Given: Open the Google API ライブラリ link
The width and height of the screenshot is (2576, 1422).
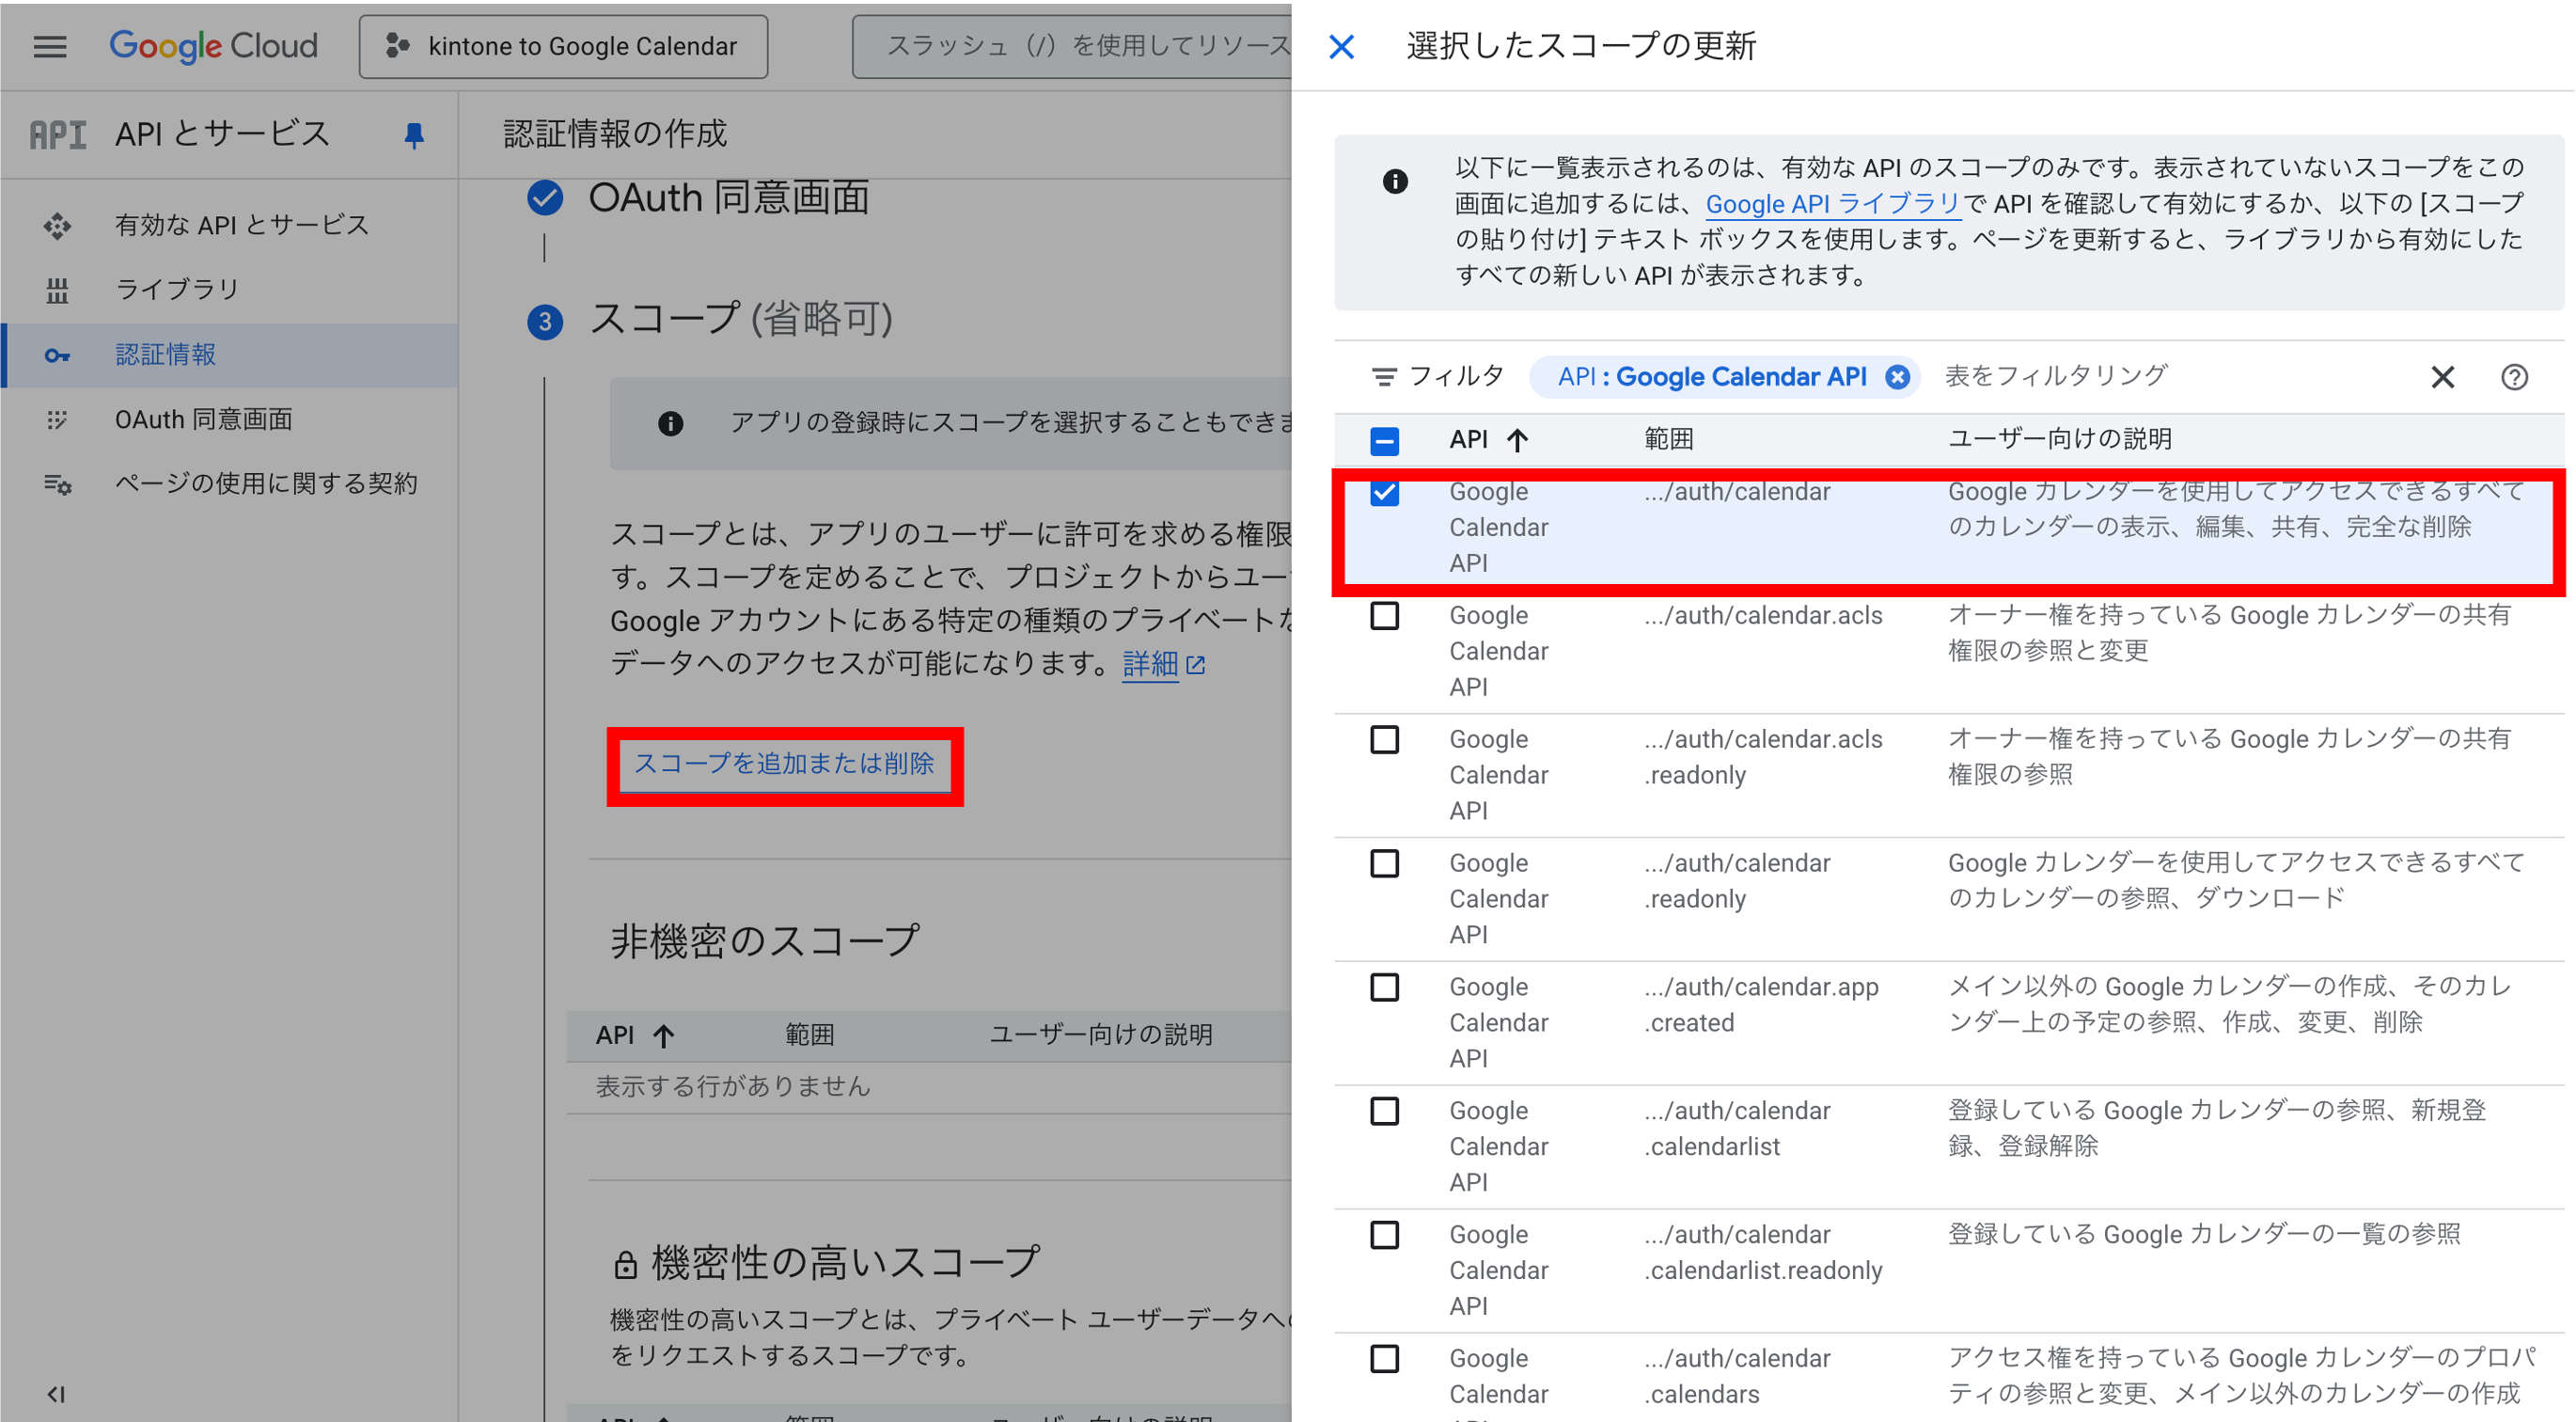Looking at the screenshot, I should pos(1832,204).
